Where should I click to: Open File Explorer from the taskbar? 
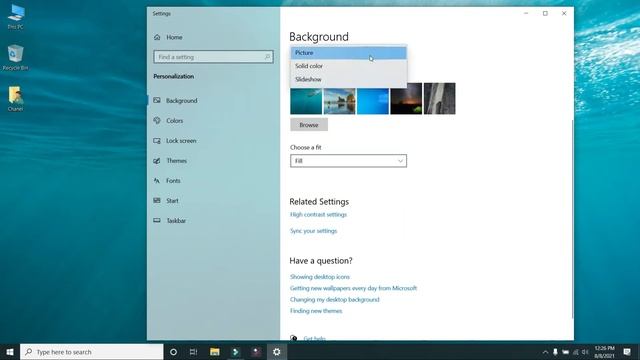[215, 352]
